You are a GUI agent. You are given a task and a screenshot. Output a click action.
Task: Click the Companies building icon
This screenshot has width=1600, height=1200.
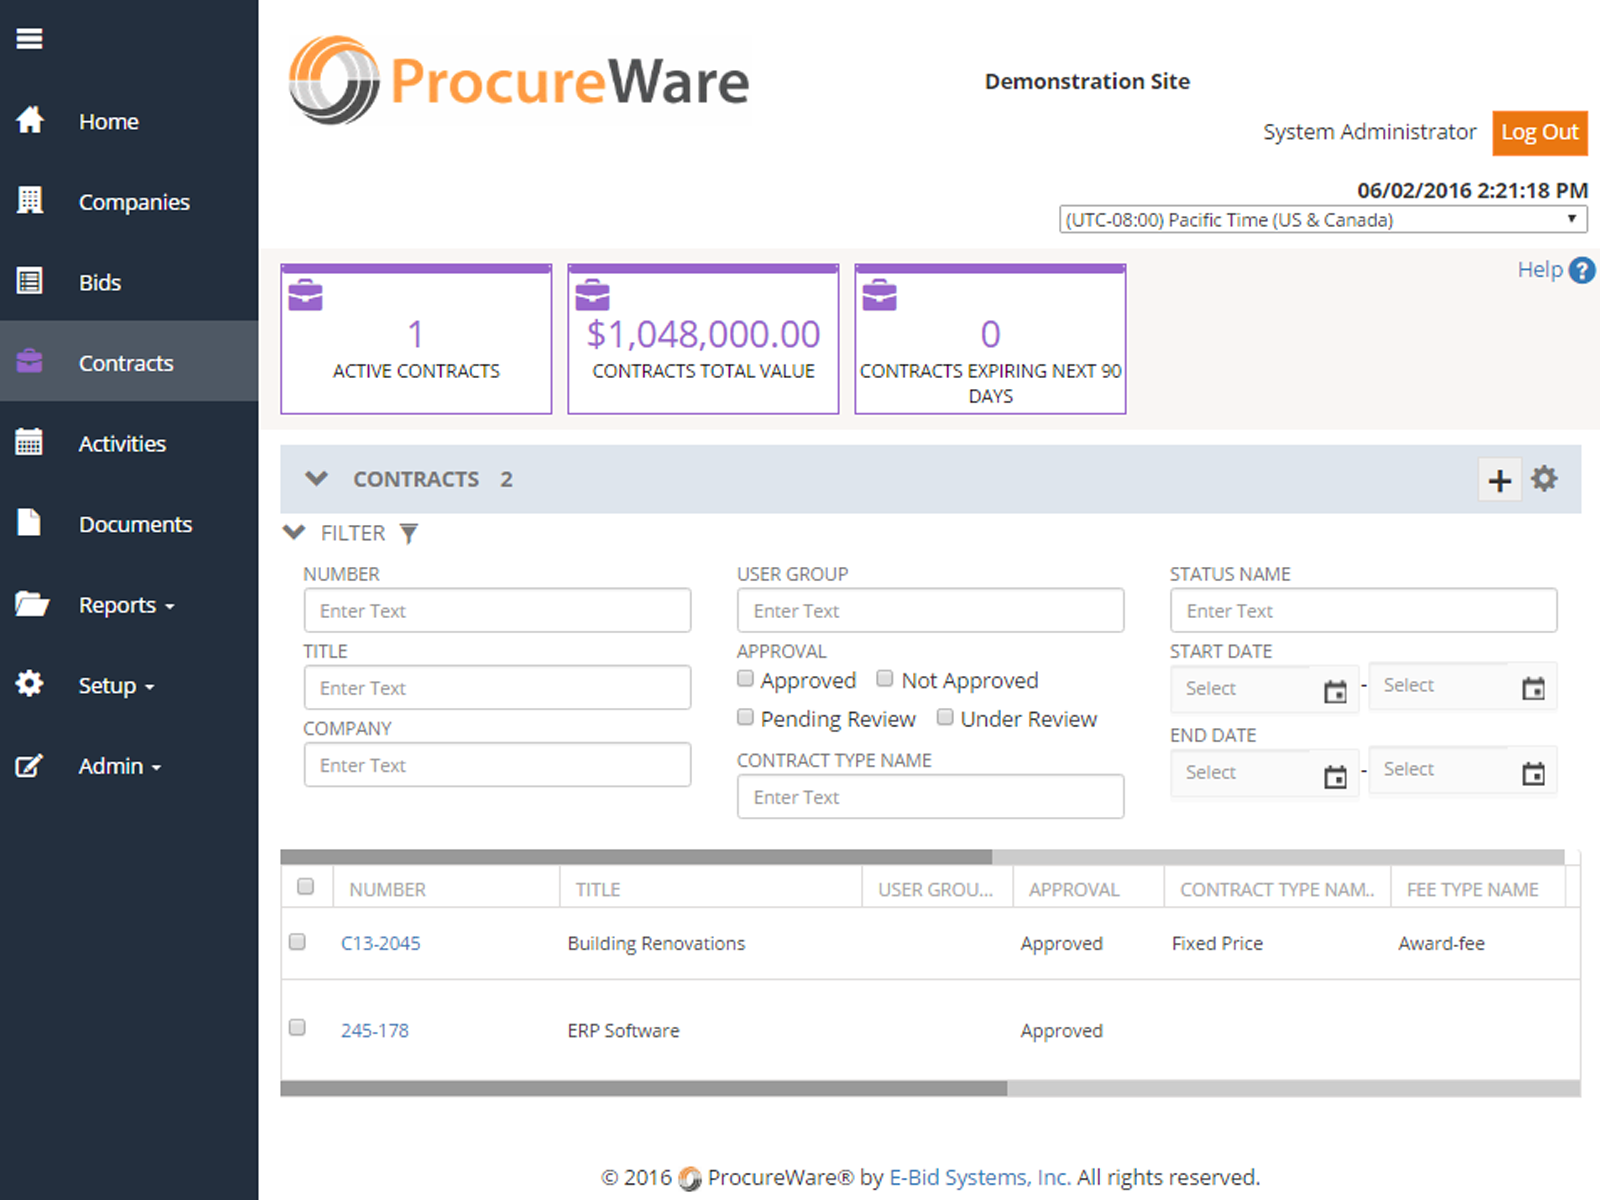click(30, 201)
